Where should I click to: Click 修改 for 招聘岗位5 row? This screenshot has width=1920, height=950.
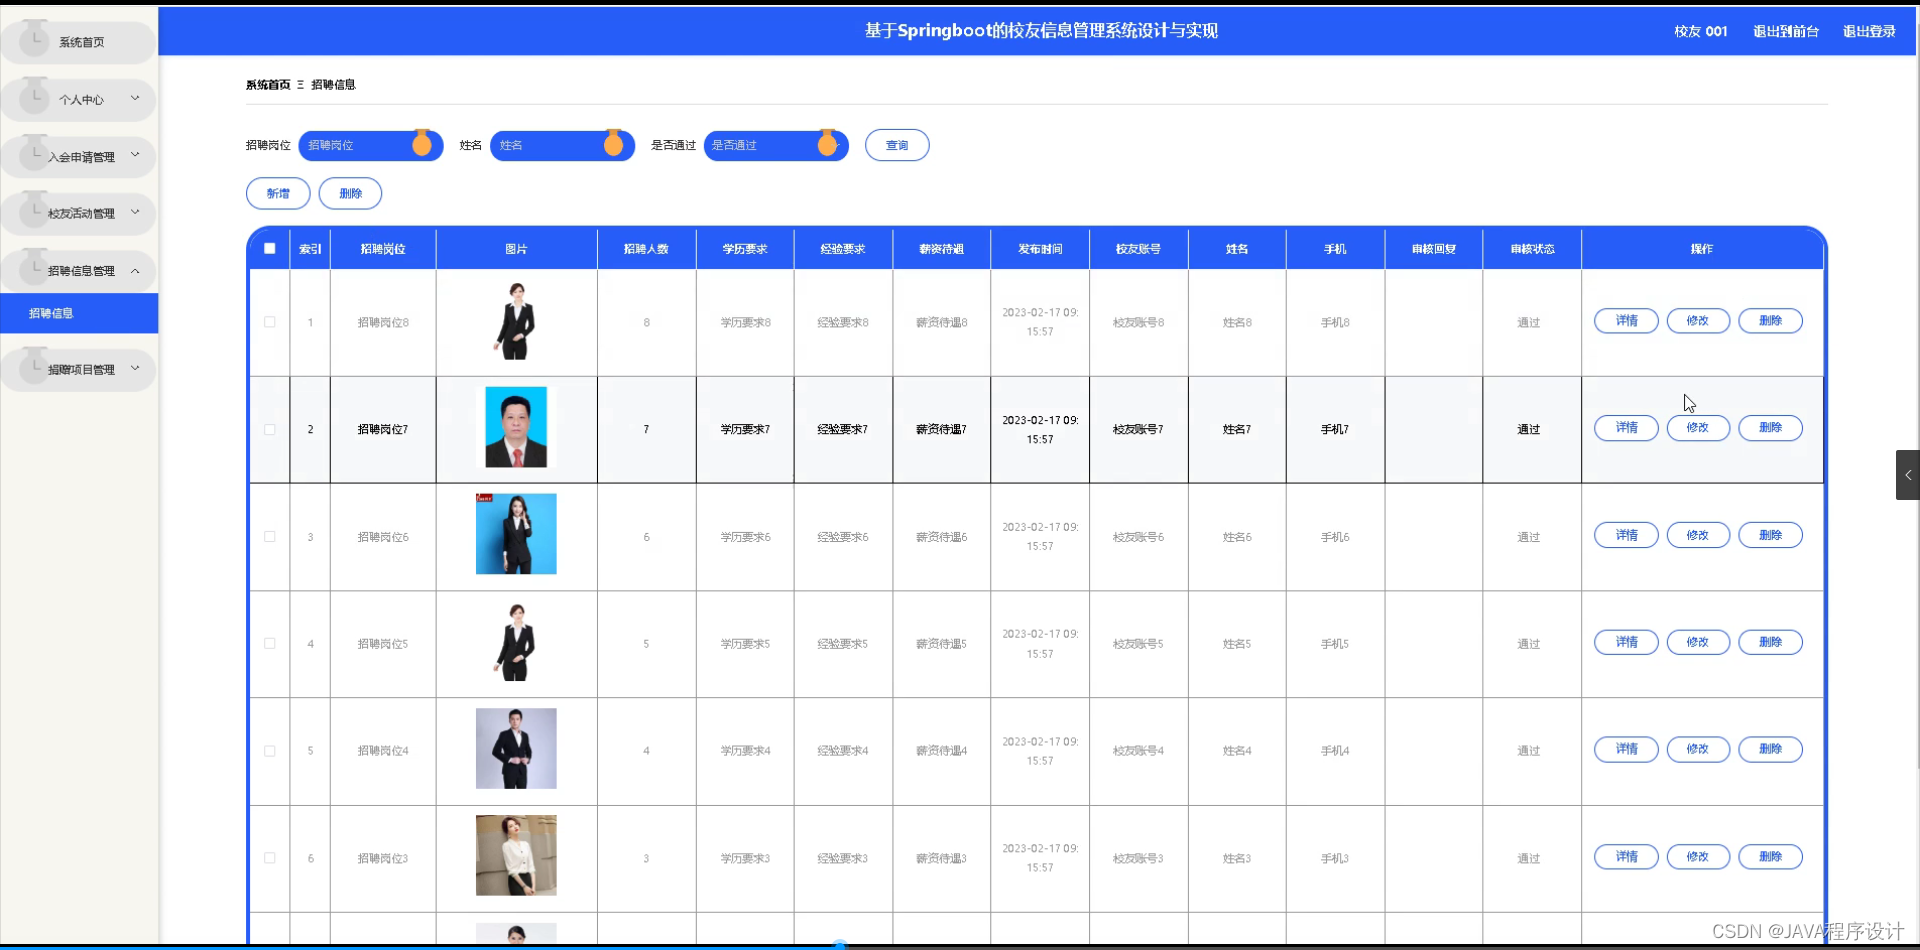(1698, 642)
